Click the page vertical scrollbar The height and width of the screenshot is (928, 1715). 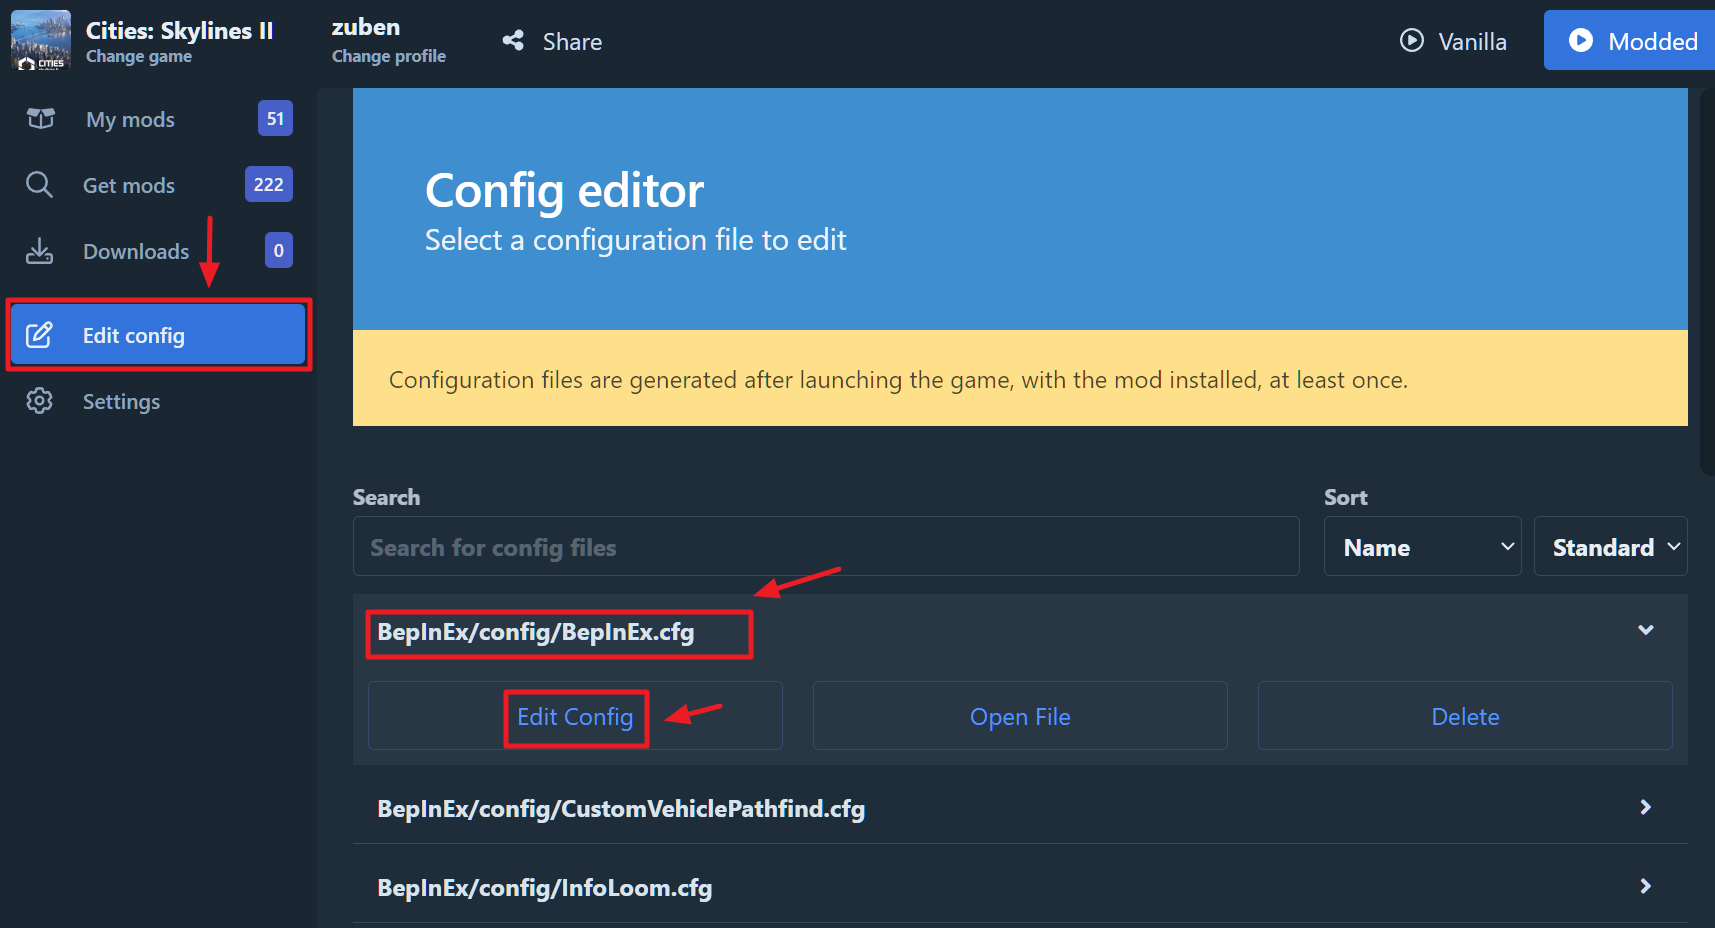(x=1707, y=281)
